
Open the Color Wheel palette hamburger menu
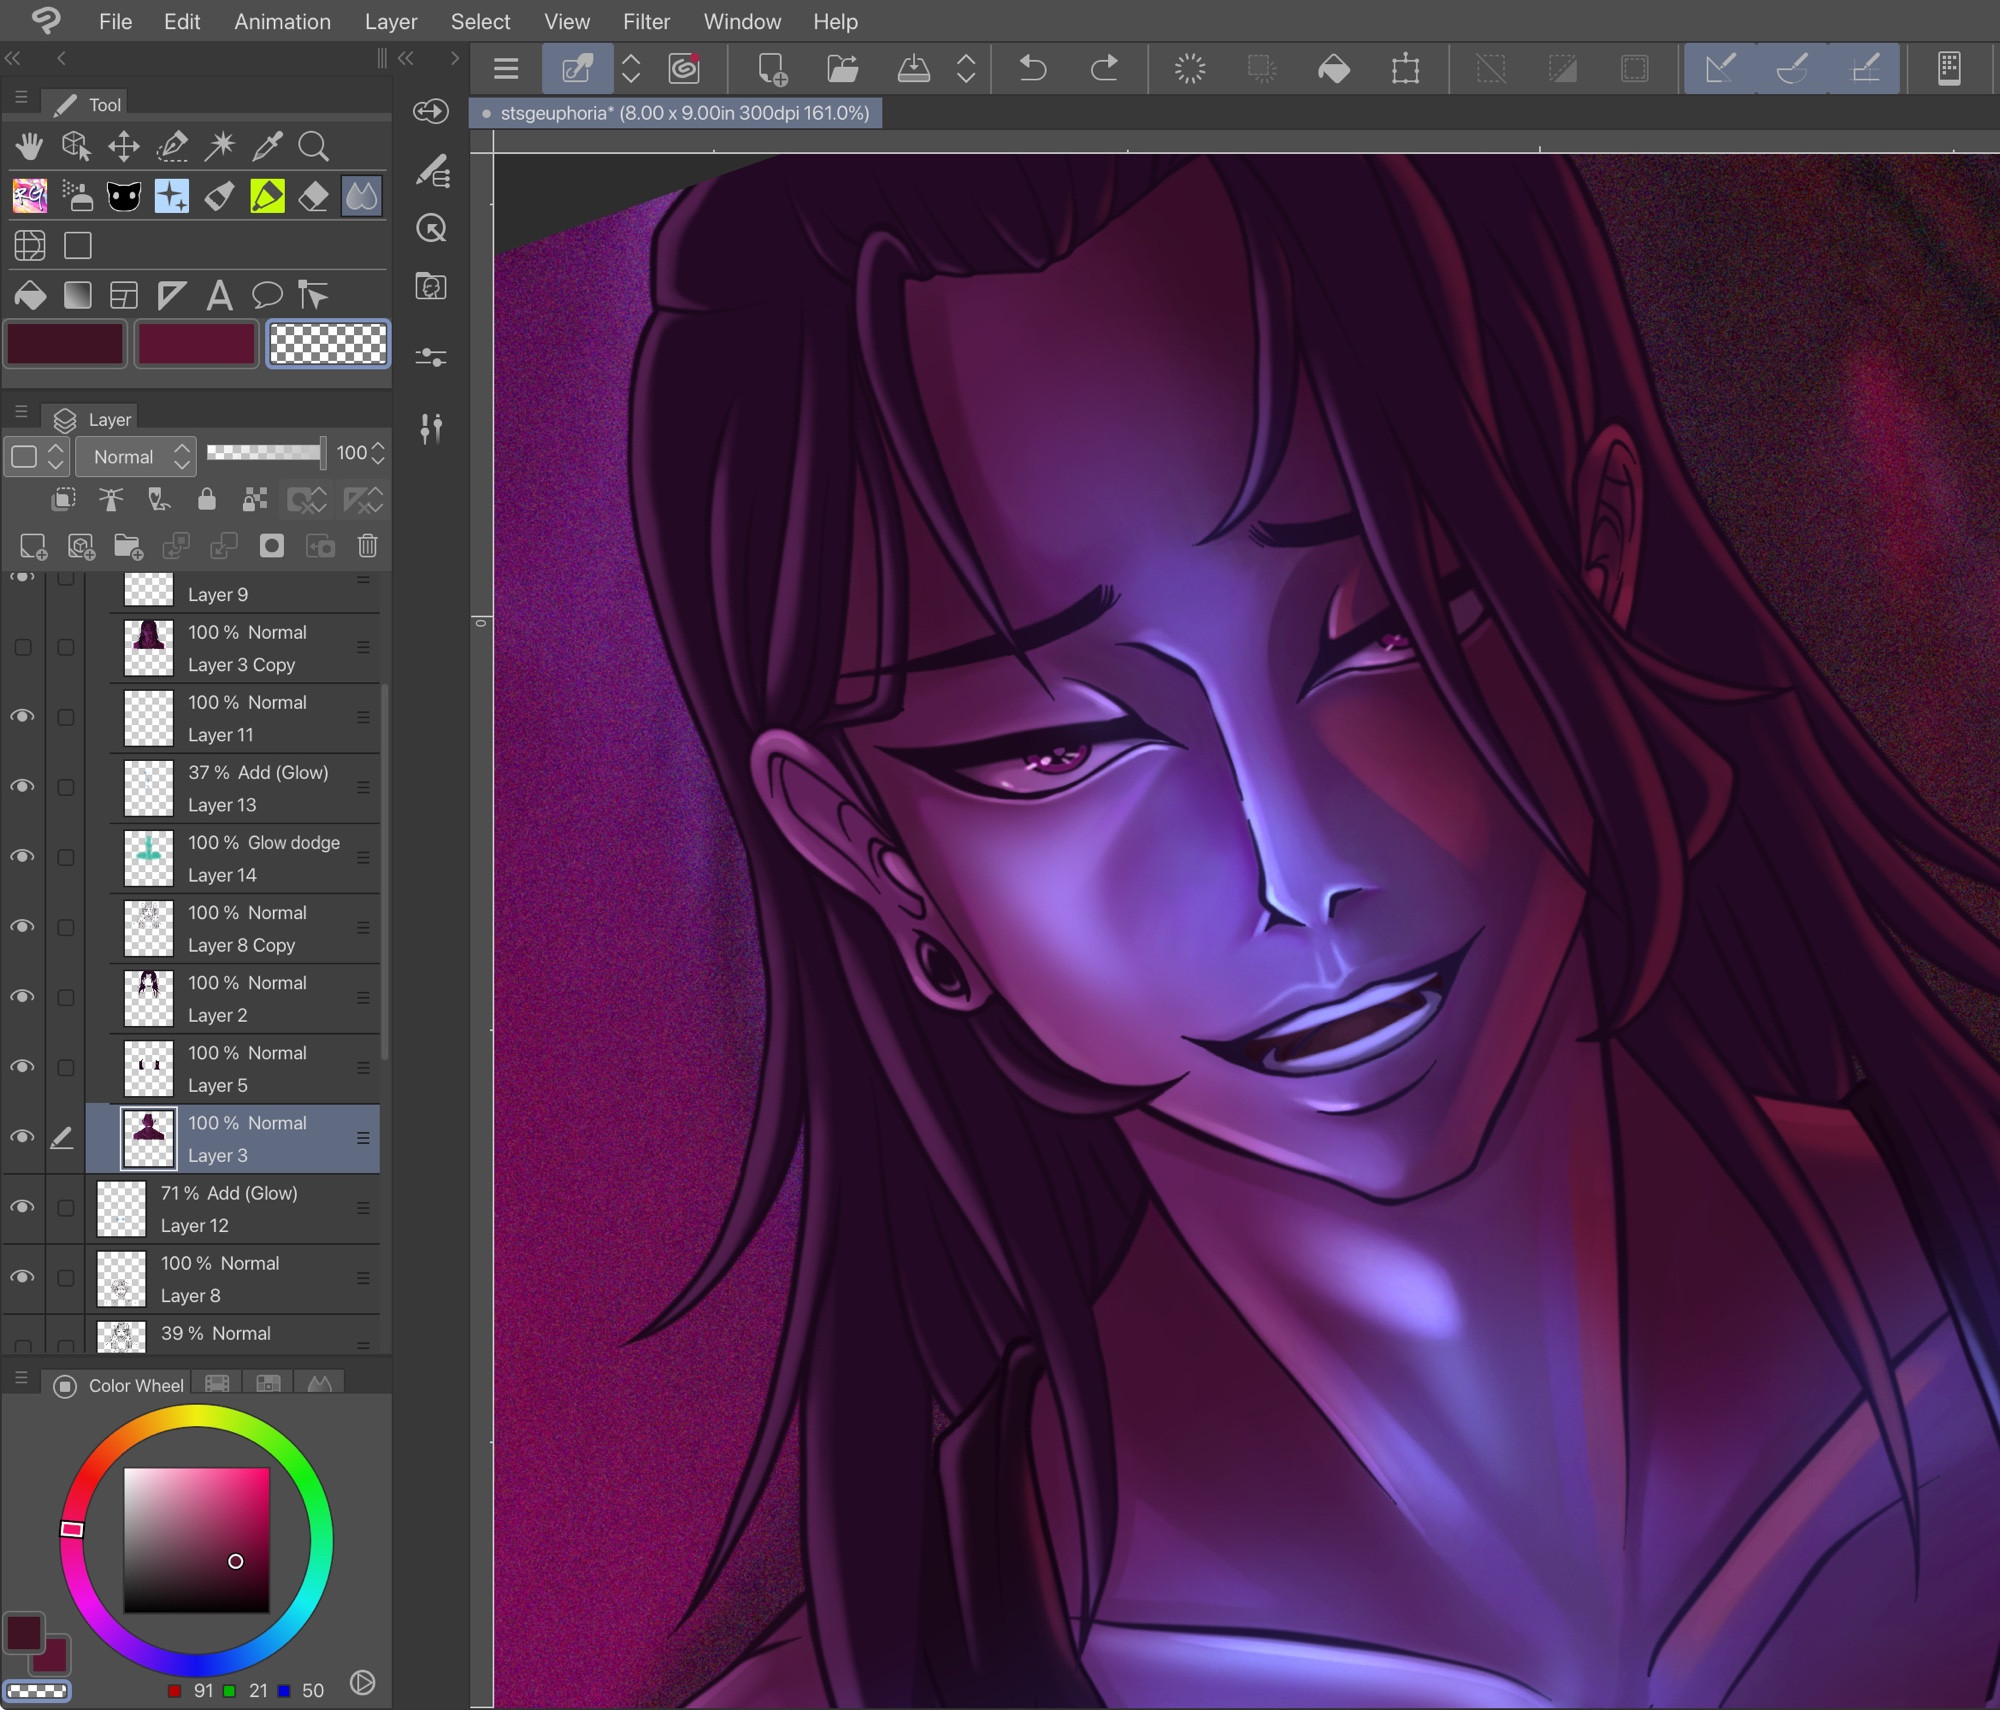pos(21,1378)
